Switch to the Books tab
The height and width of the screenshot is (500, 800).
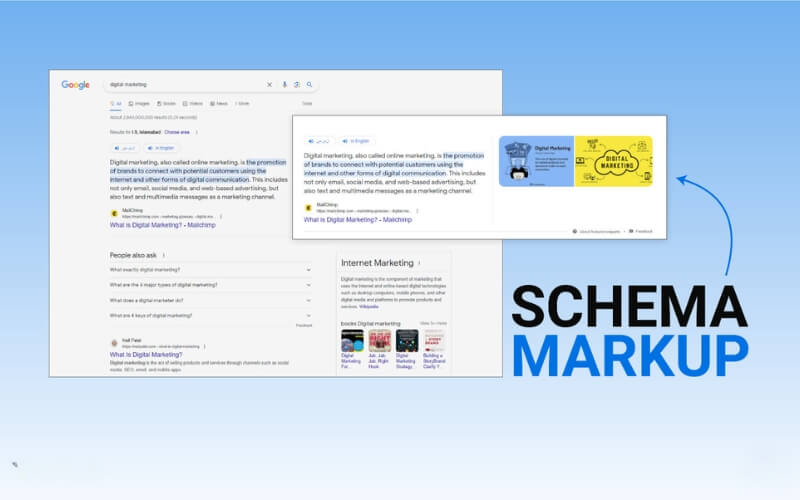[x=166, y=104]
